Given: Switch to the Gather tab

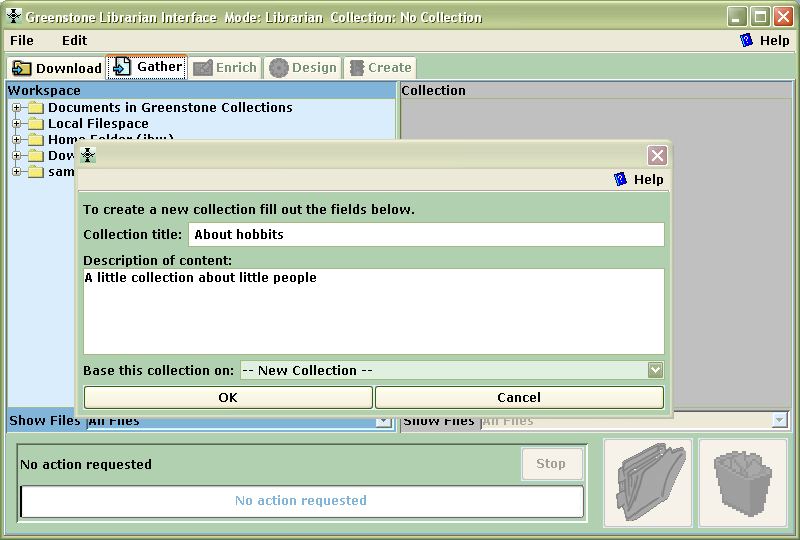Looking at the screenshot, I should coord(147,67).
